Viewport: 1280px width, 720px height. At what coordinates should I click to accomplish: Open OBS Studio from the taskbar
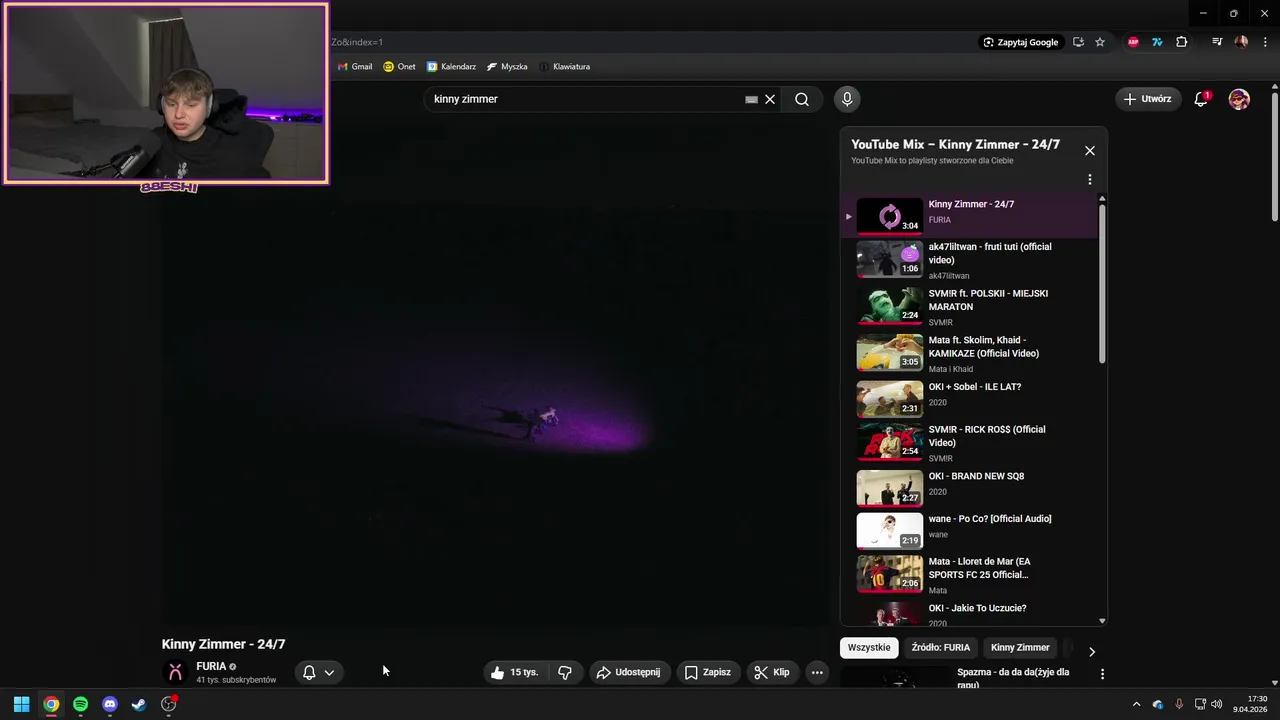coord(169,704)
